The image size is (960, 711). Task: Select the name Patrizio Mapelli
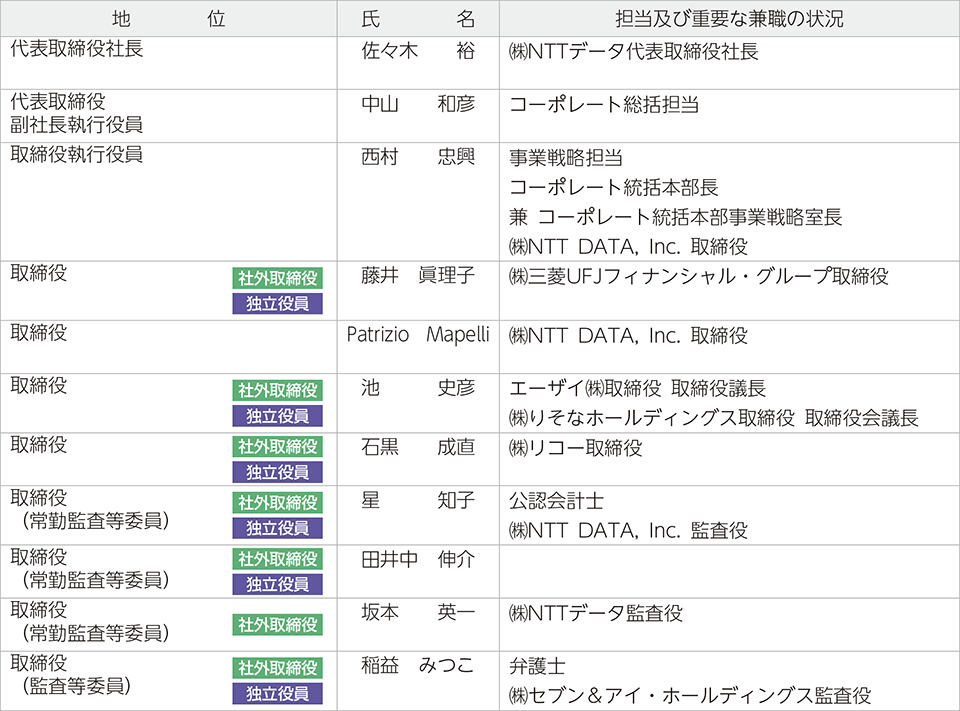[418, 334]
